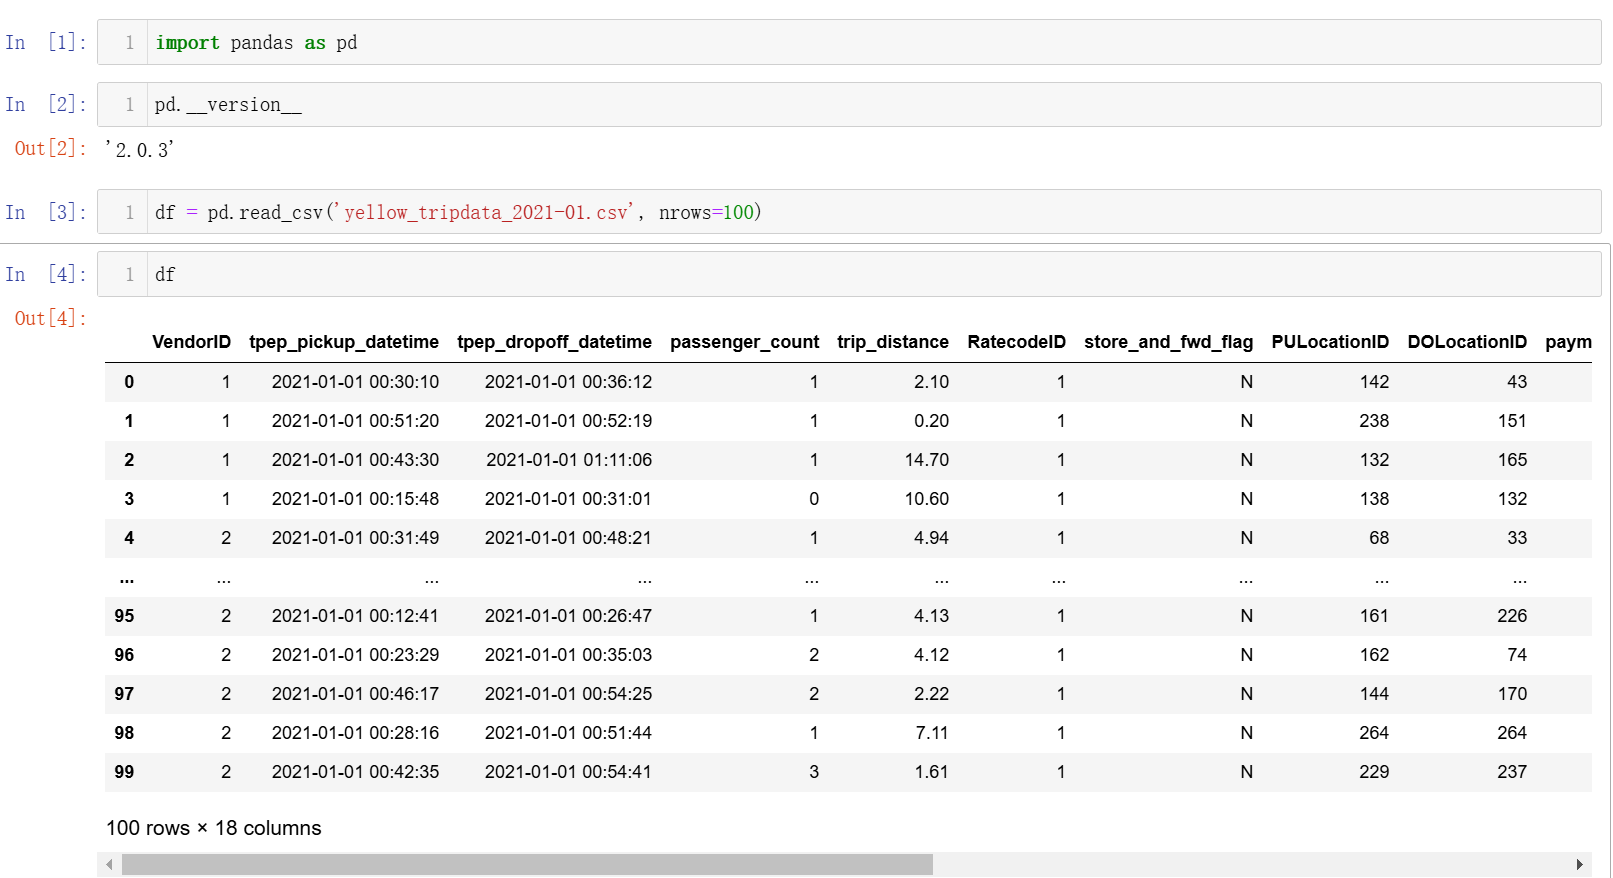Click trip distance value 7.11
This screenshot has width=1613, height=878.
click(932, 733)
